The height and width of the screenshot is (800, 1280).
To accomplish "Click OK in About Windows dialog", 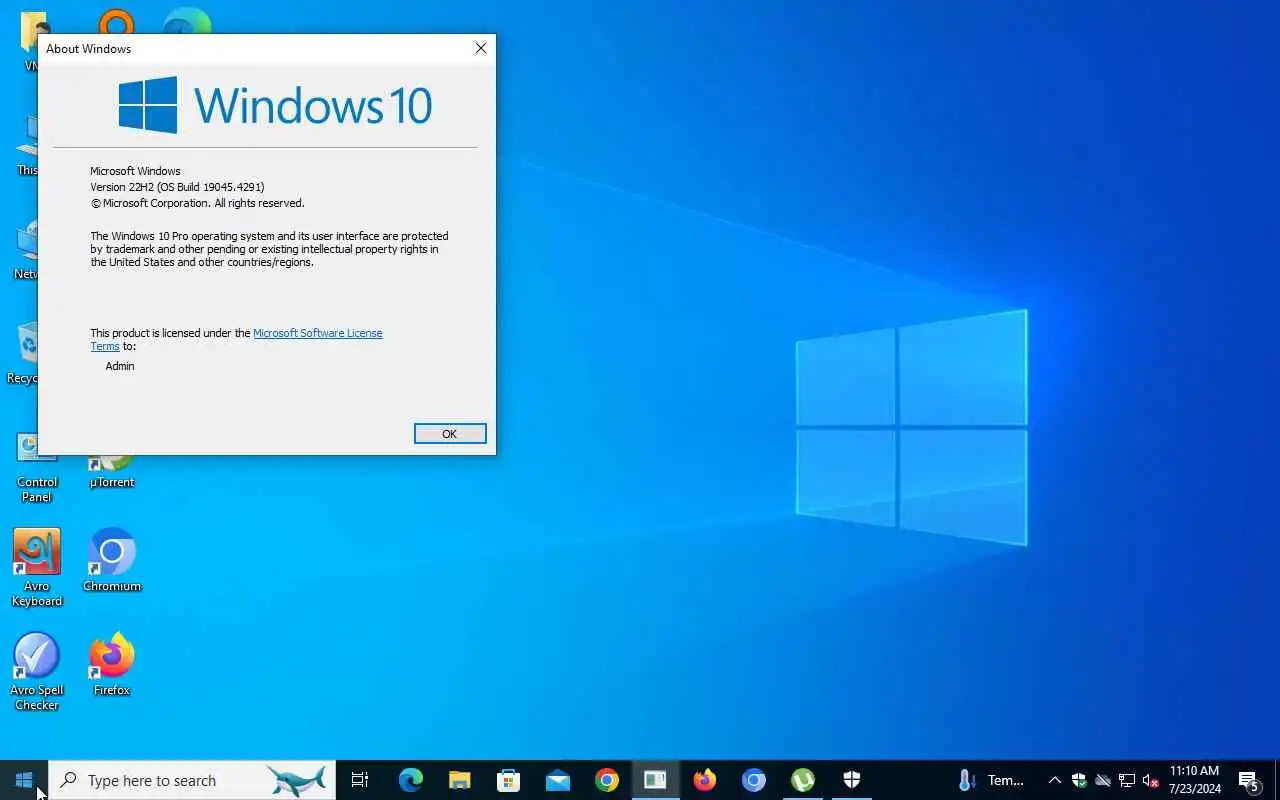I will pos(450,433).
